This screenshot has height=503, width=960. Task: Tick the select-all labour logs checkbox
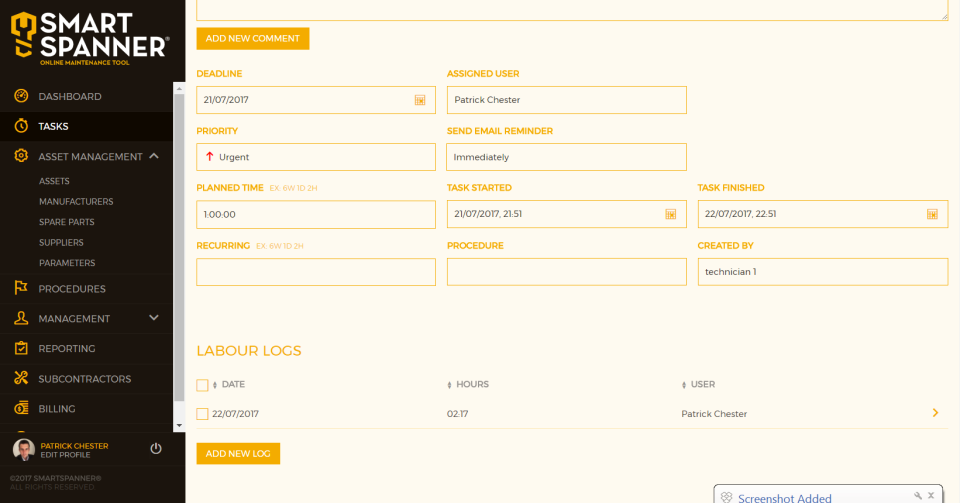pyautogui.click(x=203, y=385)
